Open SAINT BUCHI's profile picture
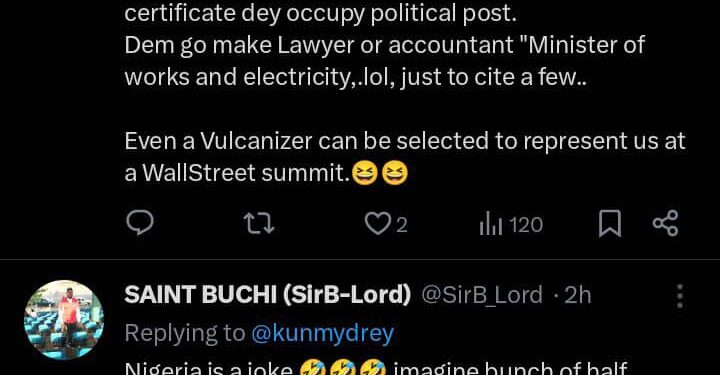The image size is (720, 375). [x=64, y=319]
